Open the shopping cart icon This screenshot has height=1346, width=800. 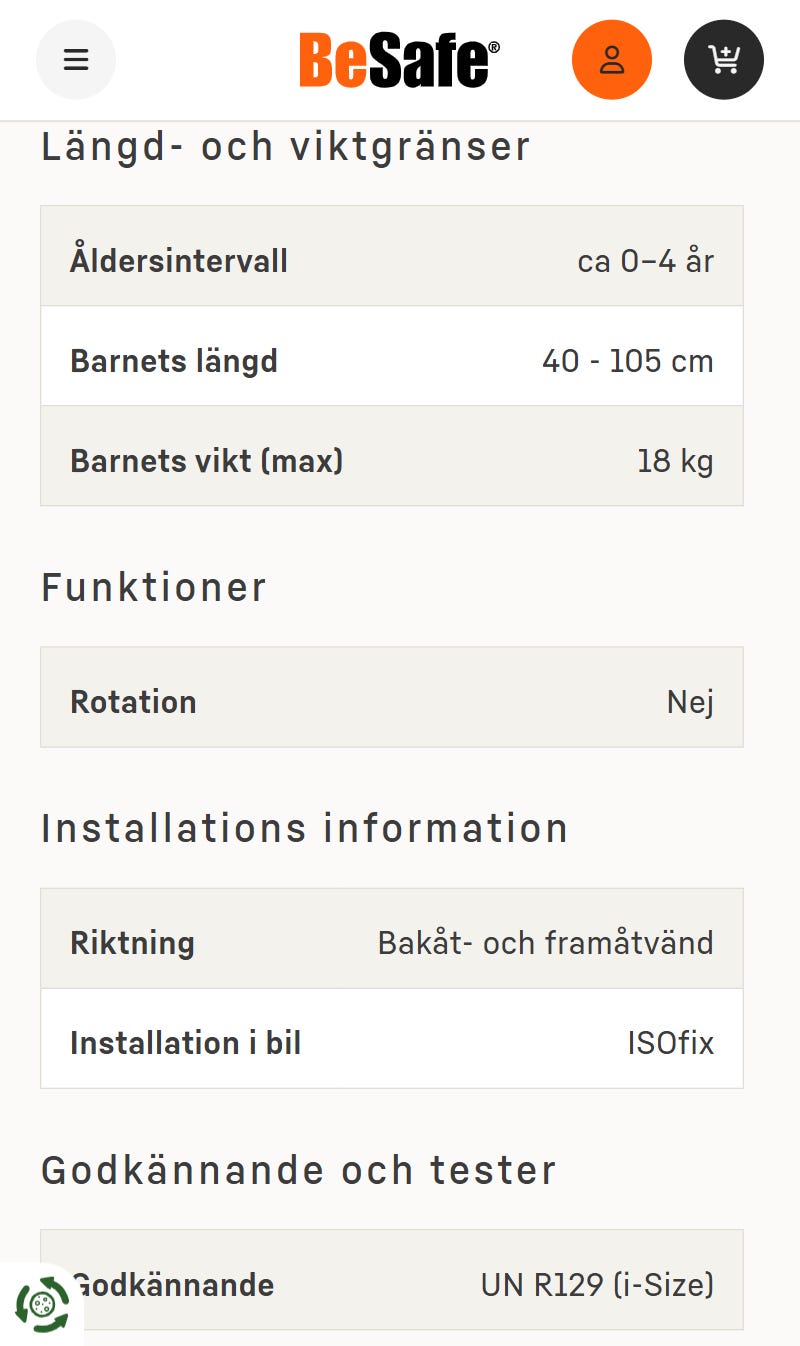point(724,60)
